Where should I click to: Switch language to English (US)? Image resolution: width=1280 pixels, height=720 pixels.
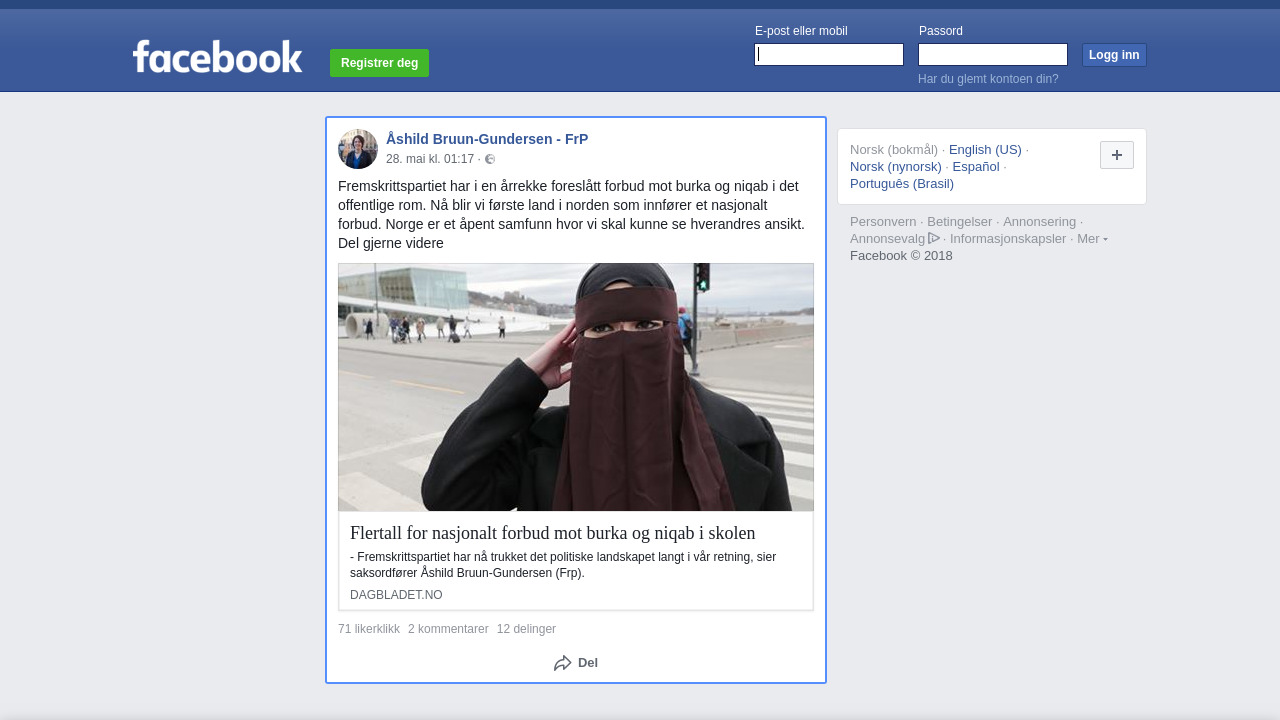click(x=985, y=150)
